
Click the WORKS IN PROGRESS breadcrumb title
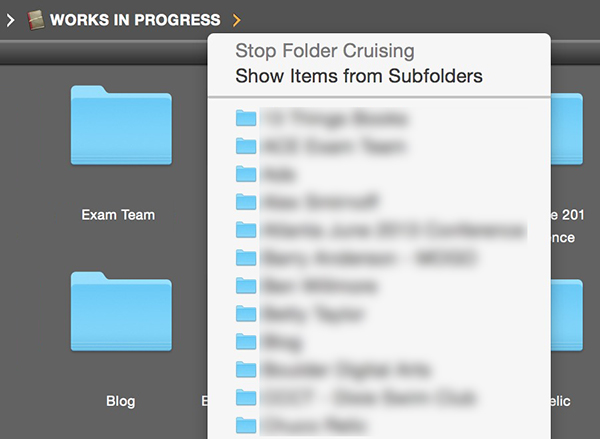[x=135, y=20]
